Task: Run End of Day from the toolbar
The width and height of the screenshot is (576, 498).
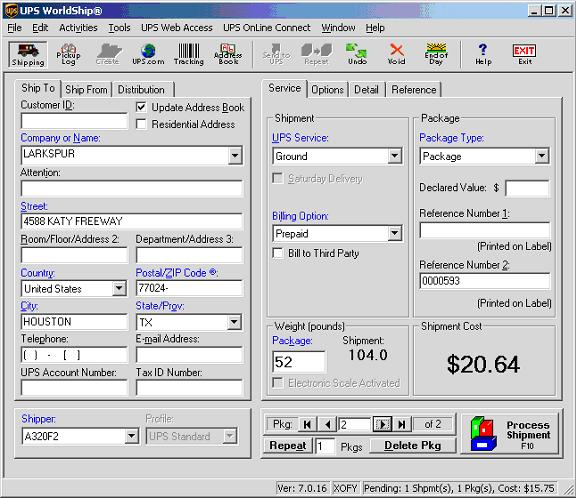Action: tap(436, 54)
